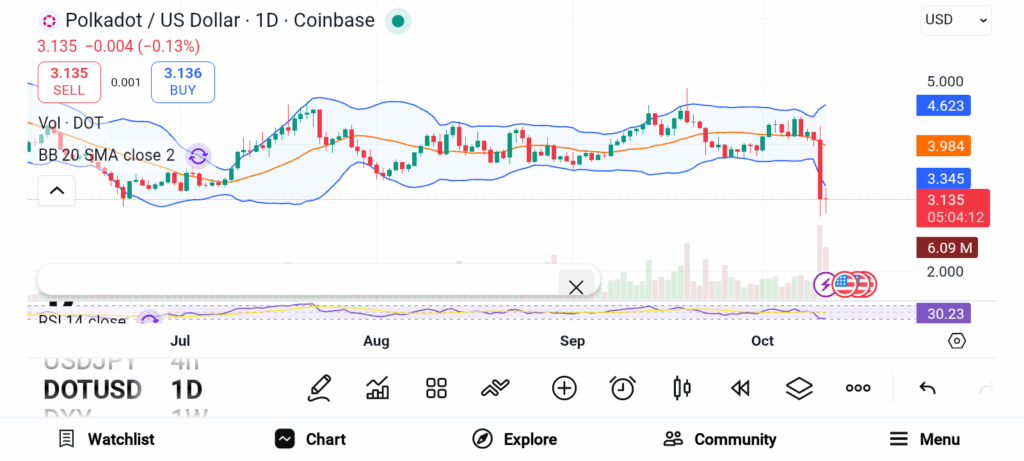Open candlestick chart type selector
Screen dimensions: 1024x461
point(682,388)
